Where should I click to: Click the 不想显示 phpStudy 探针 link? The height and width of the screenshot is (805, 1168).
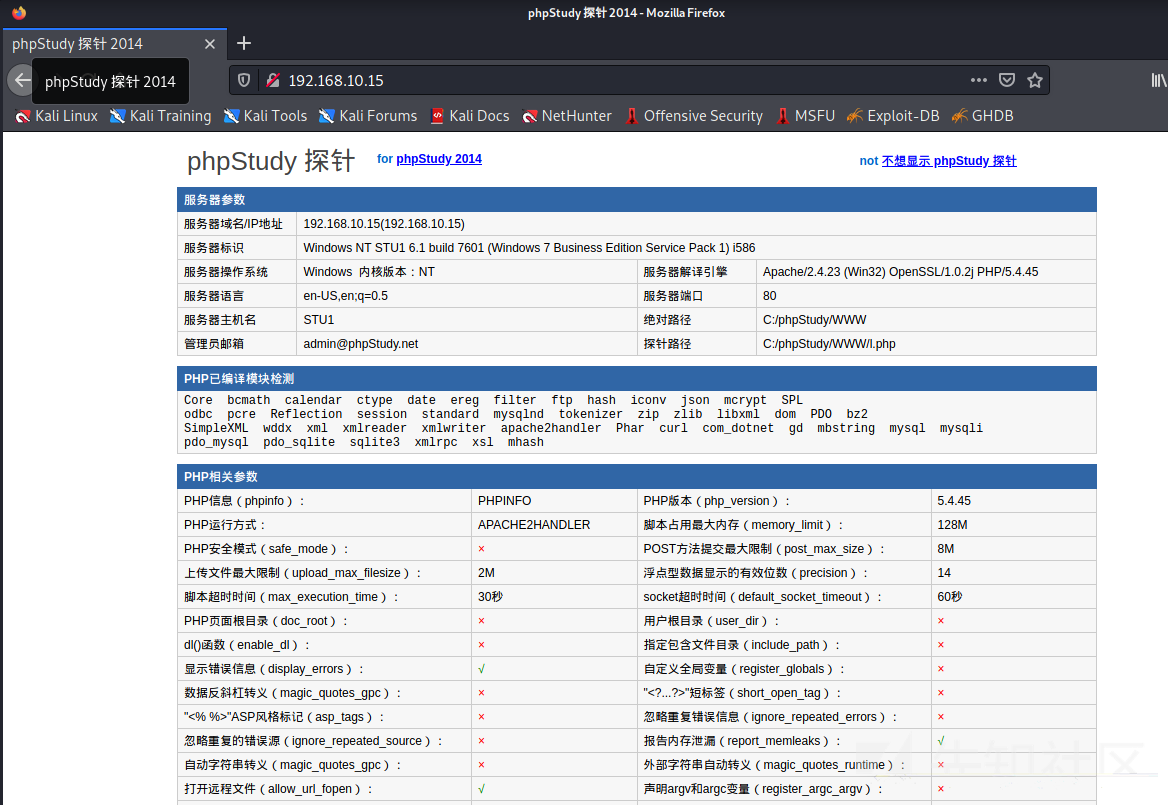[x=949, y=161]
